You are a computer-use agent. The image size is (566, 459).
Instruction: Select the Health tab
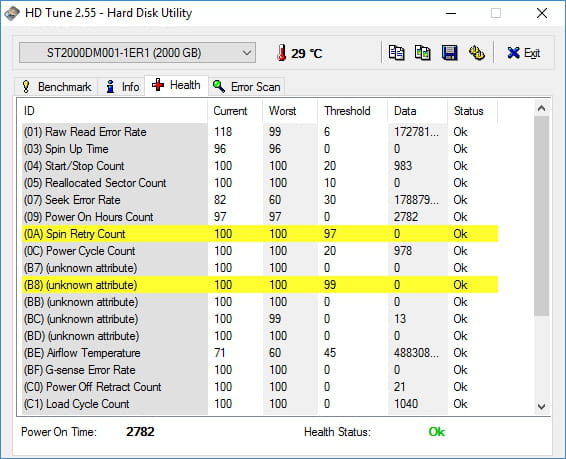177,86
